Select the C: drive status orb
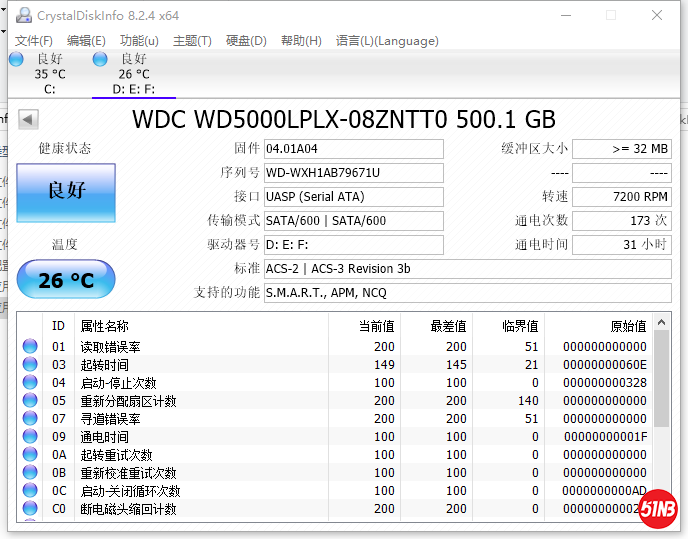688x539 pixels. click(16, 59)
